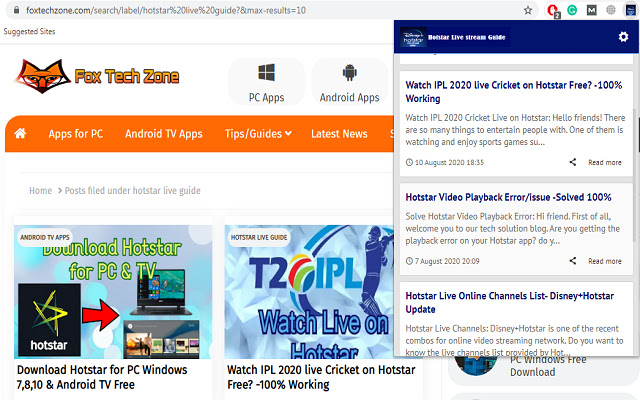The height and width of the screenshot is (400, 640).
Task: Go to home via the house icon
Action: pyautogui.click(x=20, y=133)
